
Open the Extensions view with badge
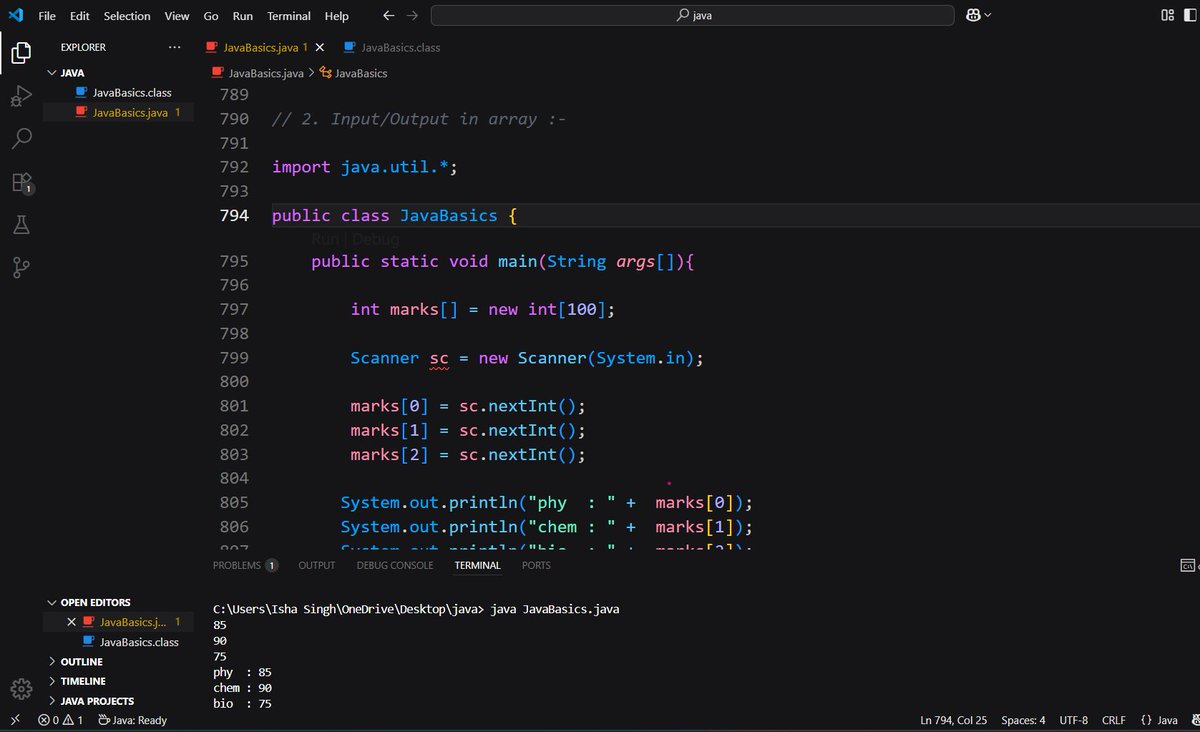[x=21, y=182]
